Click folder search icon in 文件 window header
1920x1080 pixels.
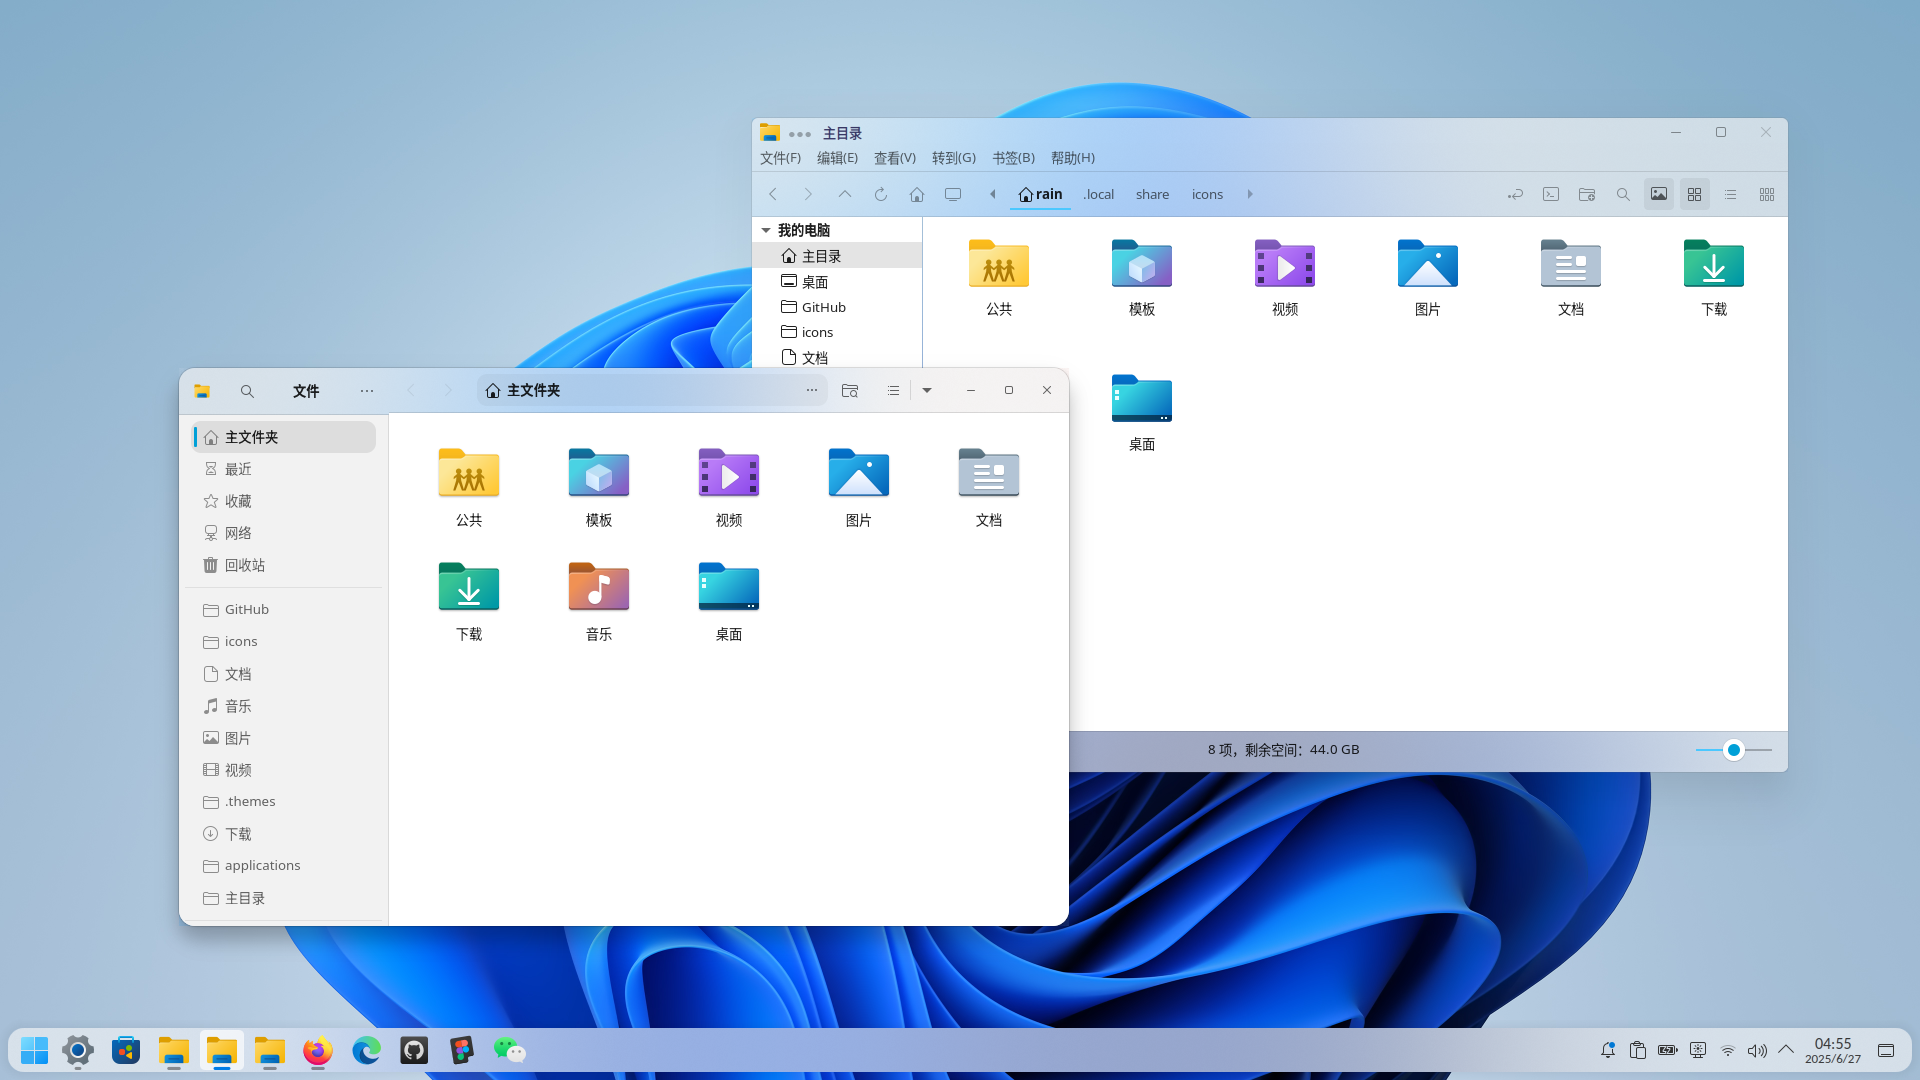click(x=850, y=391)
